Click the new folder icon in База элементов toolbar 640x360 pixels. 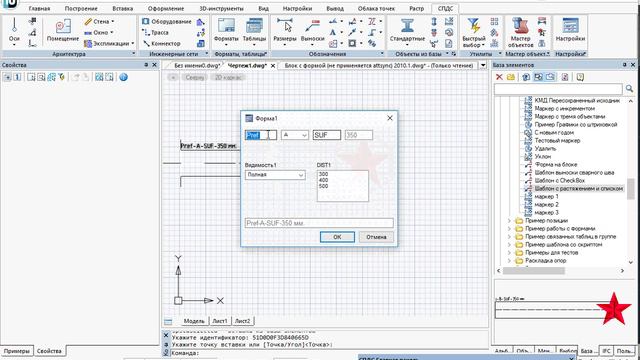pyautogui.click(x=510, y=77)
